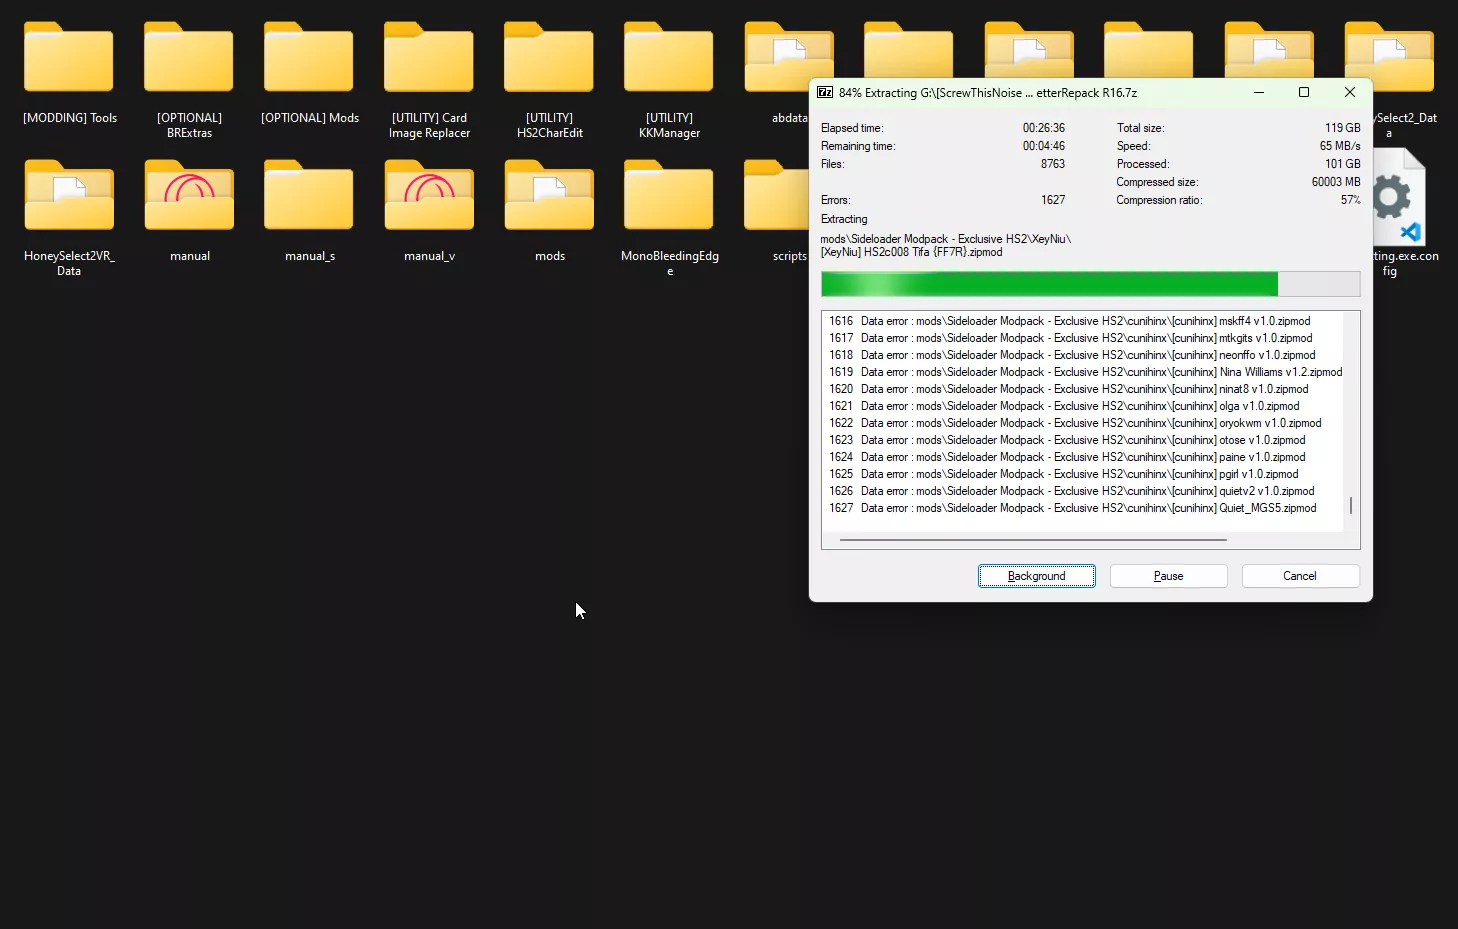The height and width of the screenshot is (929, 1458).
Task: Send extraction to Background
Action: point(1036,575)
